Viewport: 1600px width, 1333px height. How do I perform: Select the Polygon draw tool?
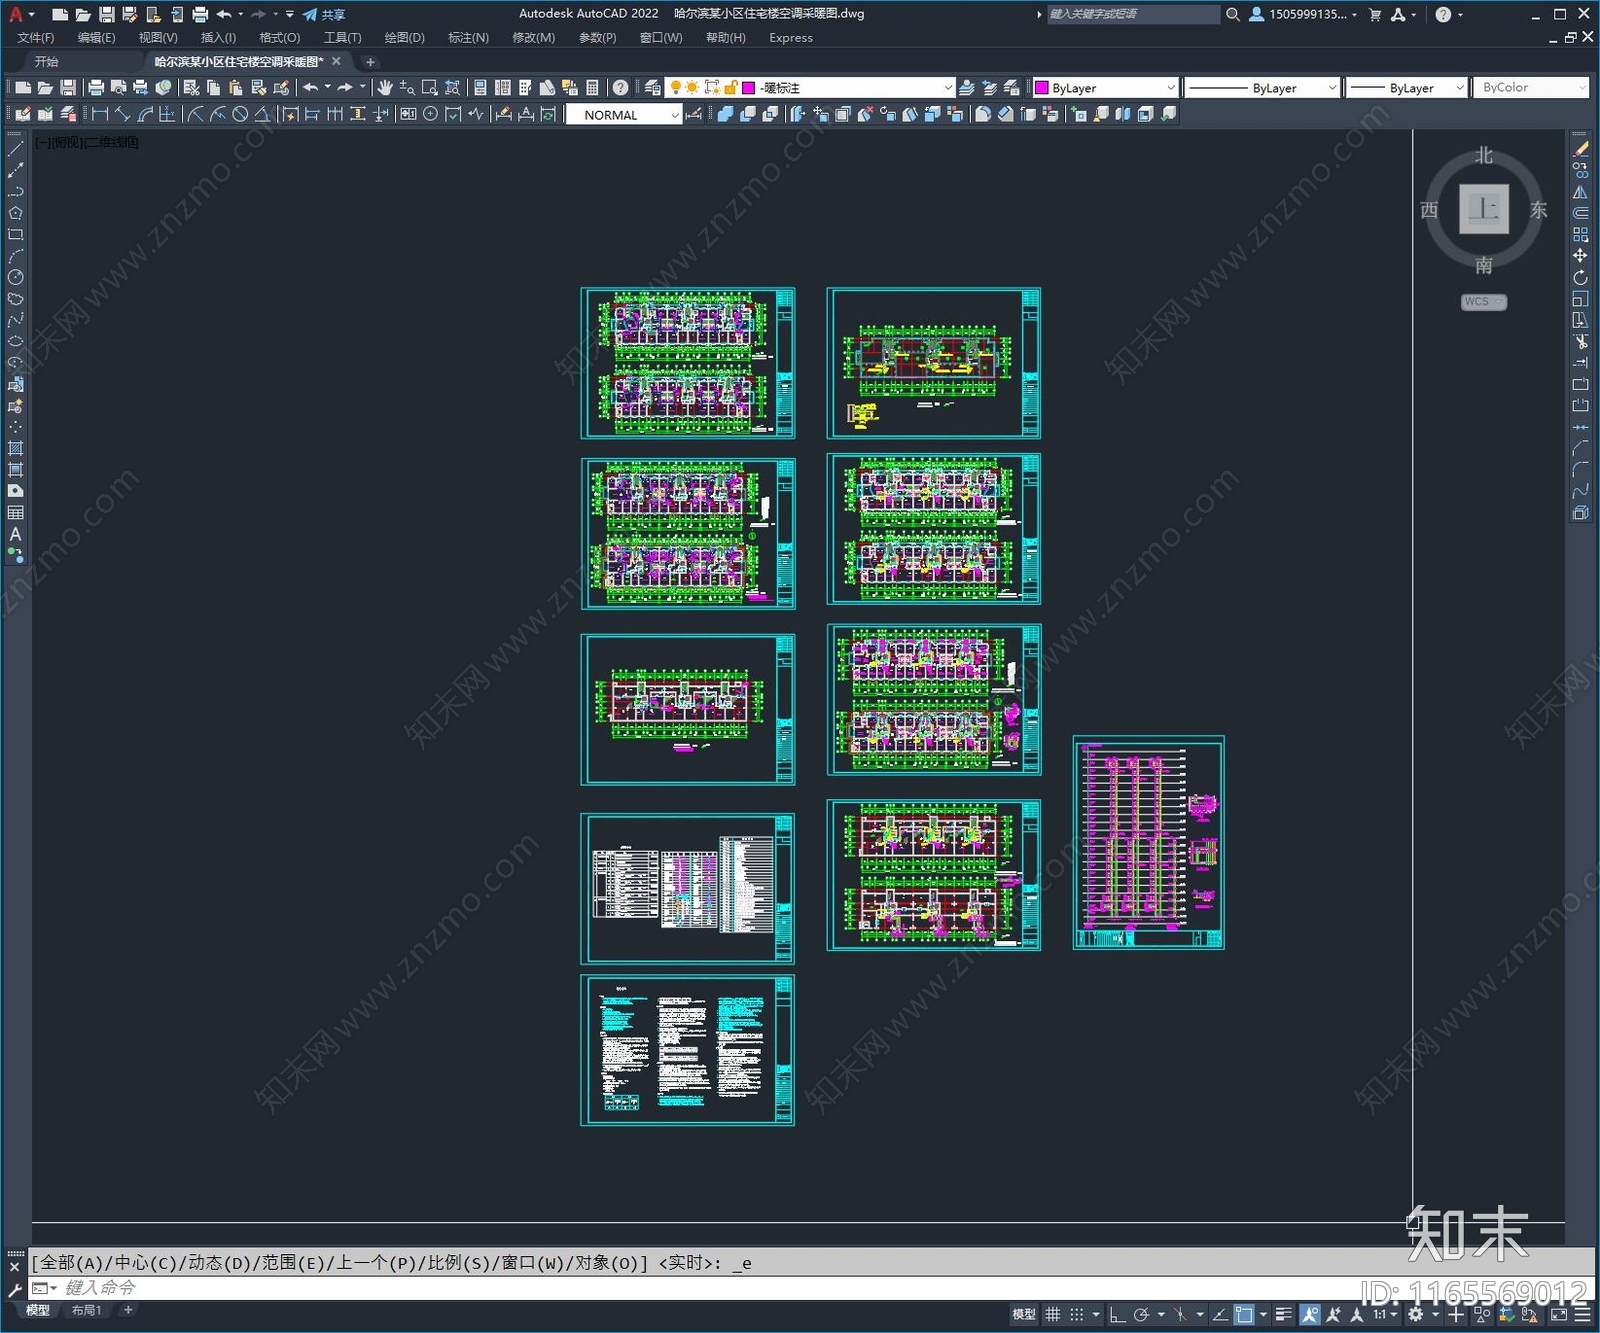[15, 213]
